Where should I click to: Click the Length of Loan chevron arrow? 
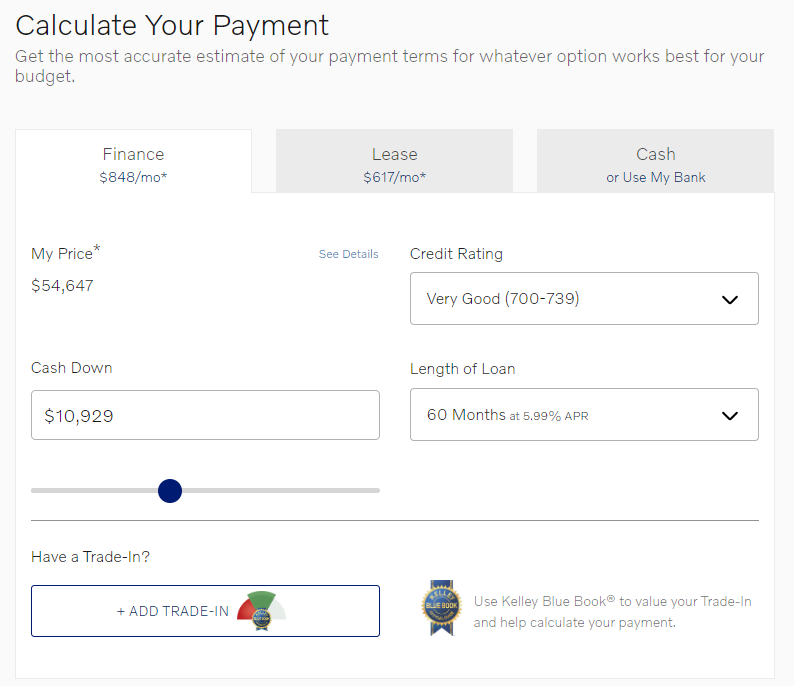(x=729, y=415)
